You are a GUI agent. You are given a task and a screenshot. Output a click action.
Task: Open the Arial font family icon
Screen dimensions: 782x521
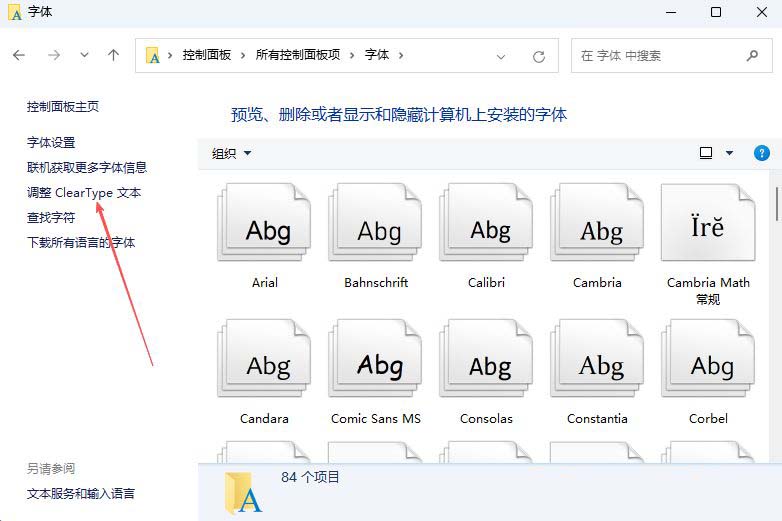[264, 222]
